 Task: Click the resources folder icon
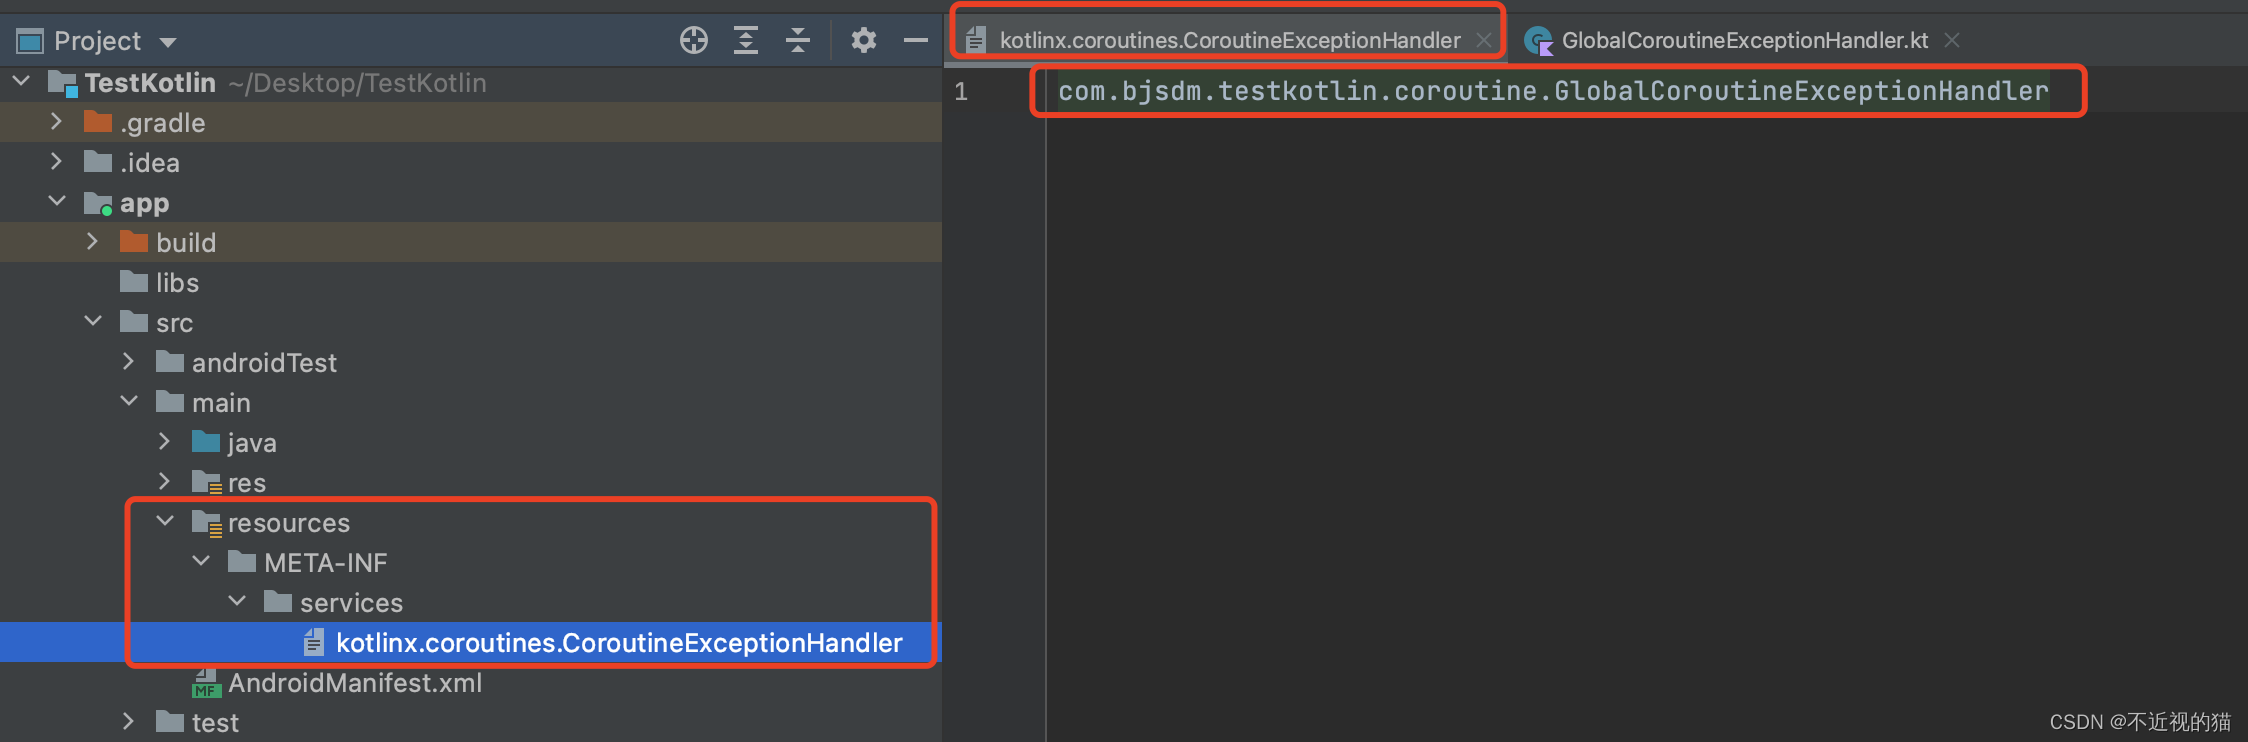coord(207,523)
